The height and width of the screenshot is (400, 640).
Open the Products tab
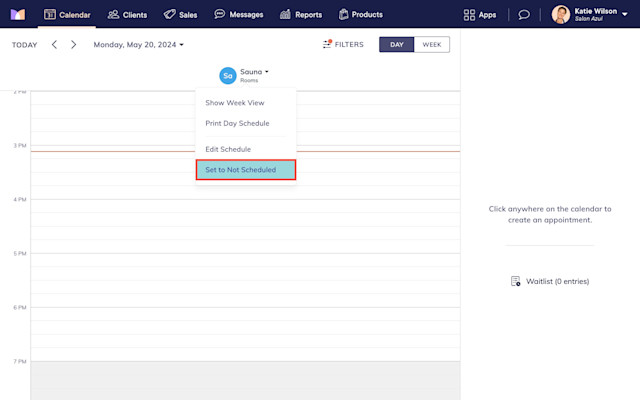(x=361, y=15)
